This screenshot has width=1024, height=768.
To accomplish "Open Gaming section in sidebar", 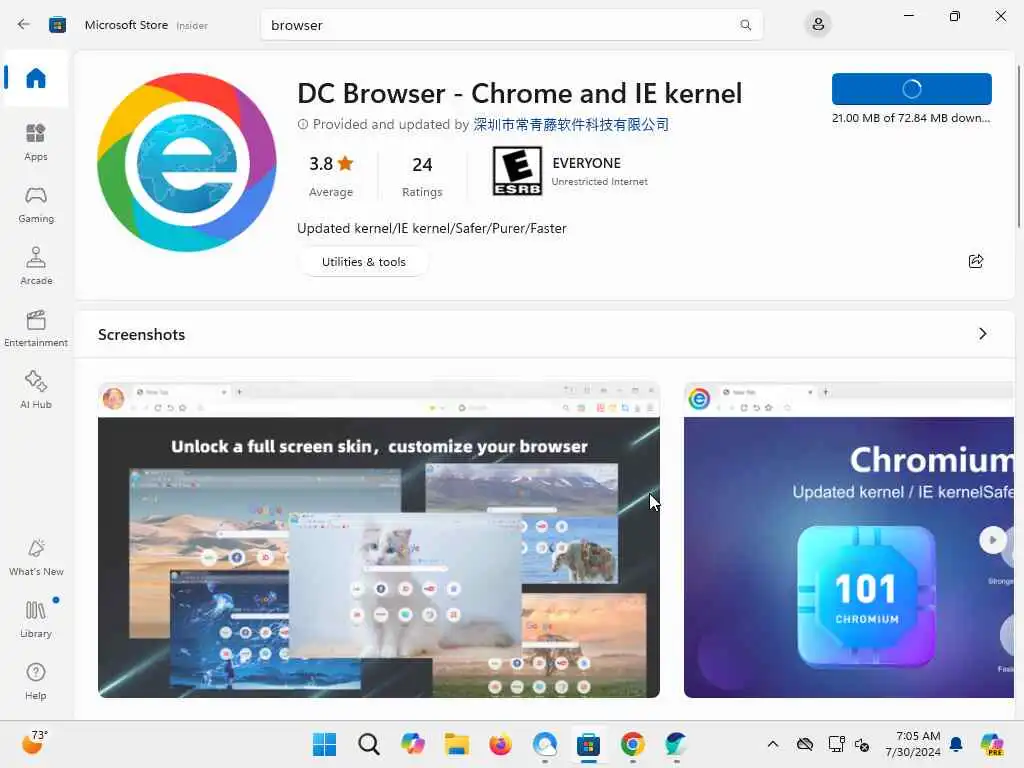I will [x=35, y=204].
